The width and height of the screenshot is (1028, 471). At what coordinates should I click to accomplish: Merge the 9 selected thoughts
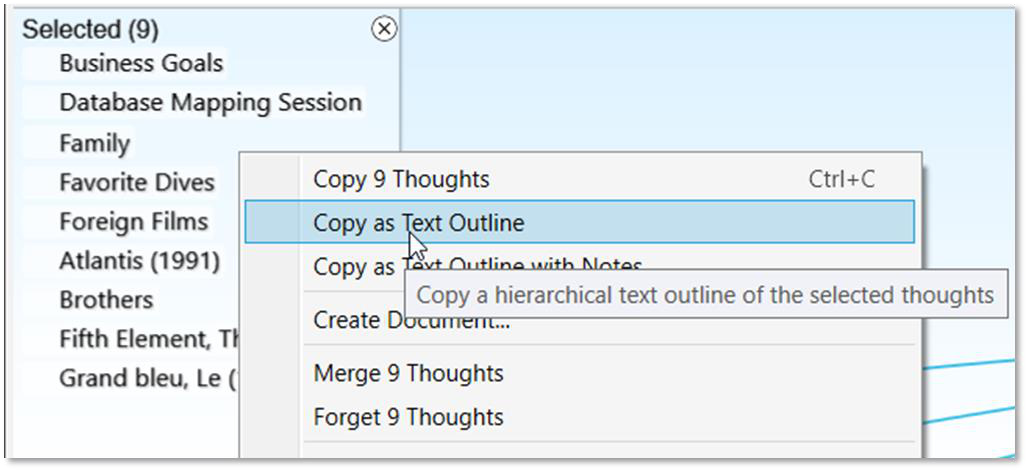tap(408, 373)
